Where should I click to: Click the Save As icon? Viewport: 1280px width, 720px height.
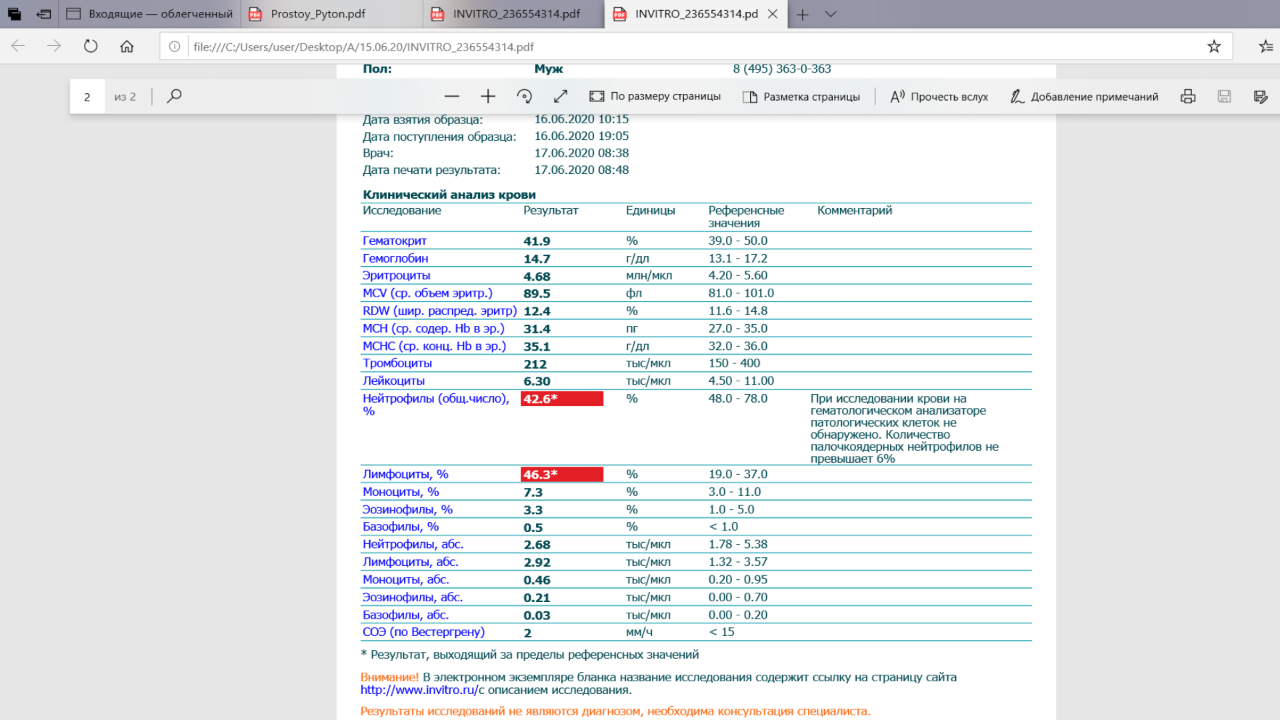point(1260,97)
